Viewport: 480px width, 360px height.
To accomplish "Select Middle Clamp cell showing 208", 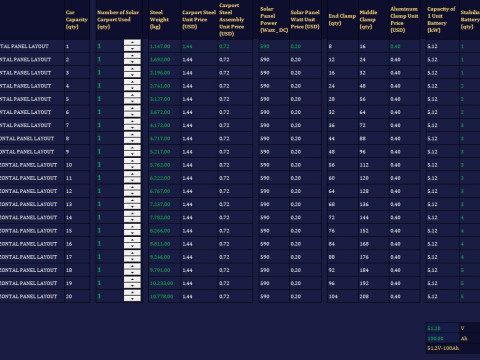I will coord(373,296).
